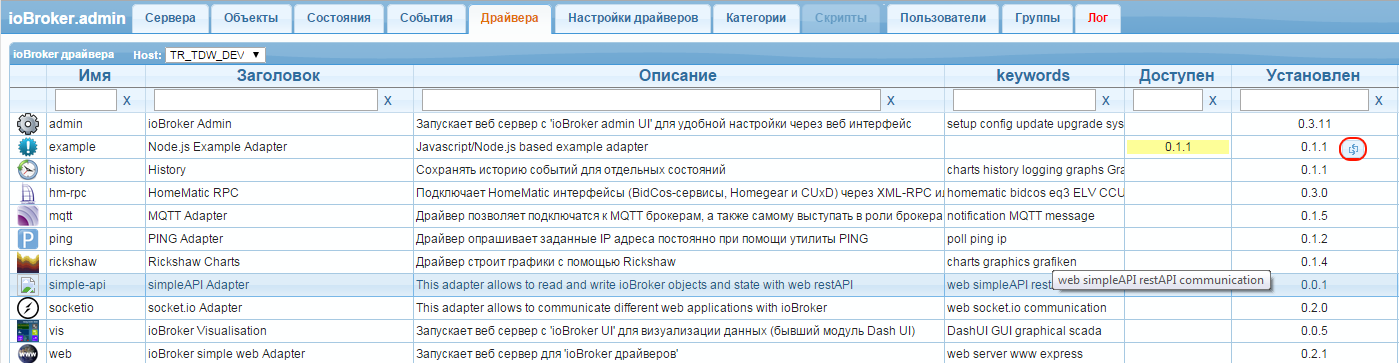Click the vis adapter icon
The width and height of the screenshot is (1399, 363).
(x=28, y=331)
